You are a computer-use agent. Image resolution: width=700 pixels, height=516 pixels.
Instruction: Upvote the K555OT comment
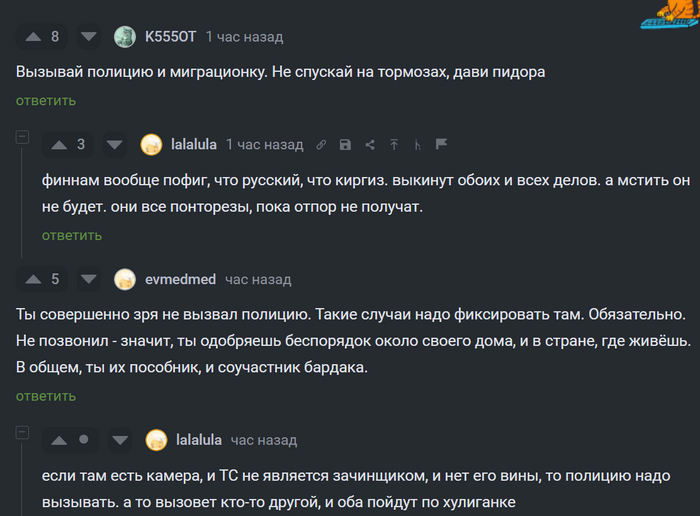click(32, 37)
